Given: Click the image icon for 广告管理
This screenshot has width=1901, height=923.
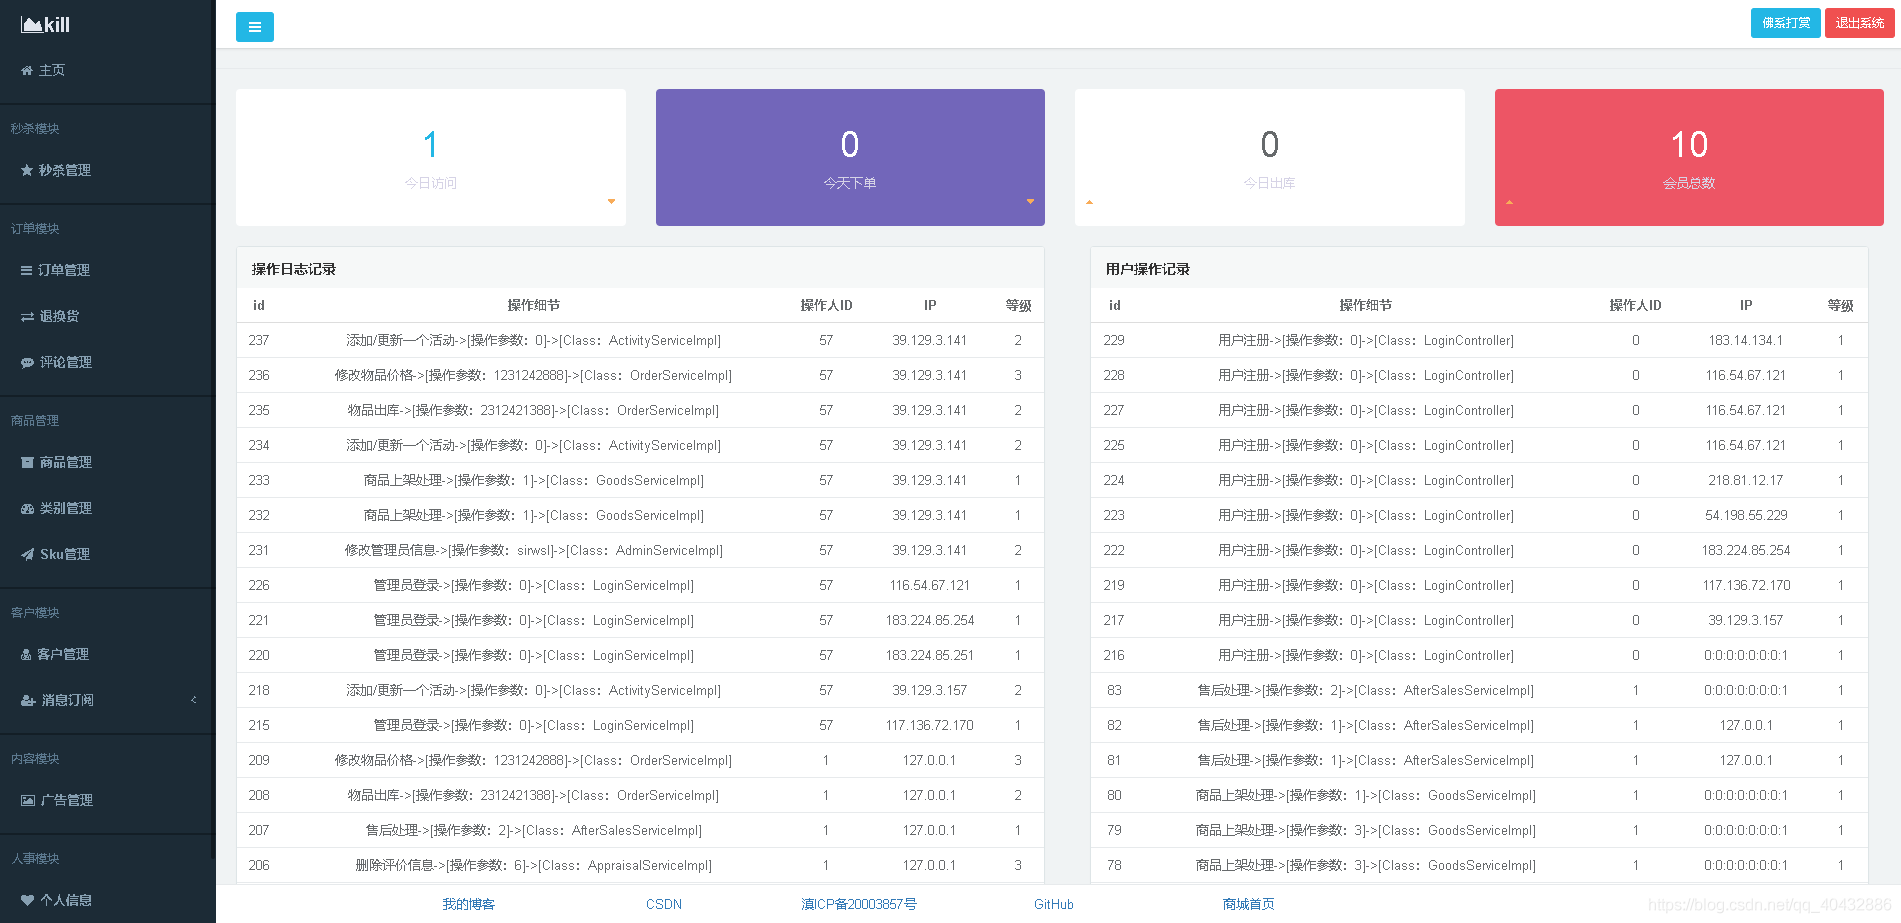Looking at the screenshot, I should point(27,801).
